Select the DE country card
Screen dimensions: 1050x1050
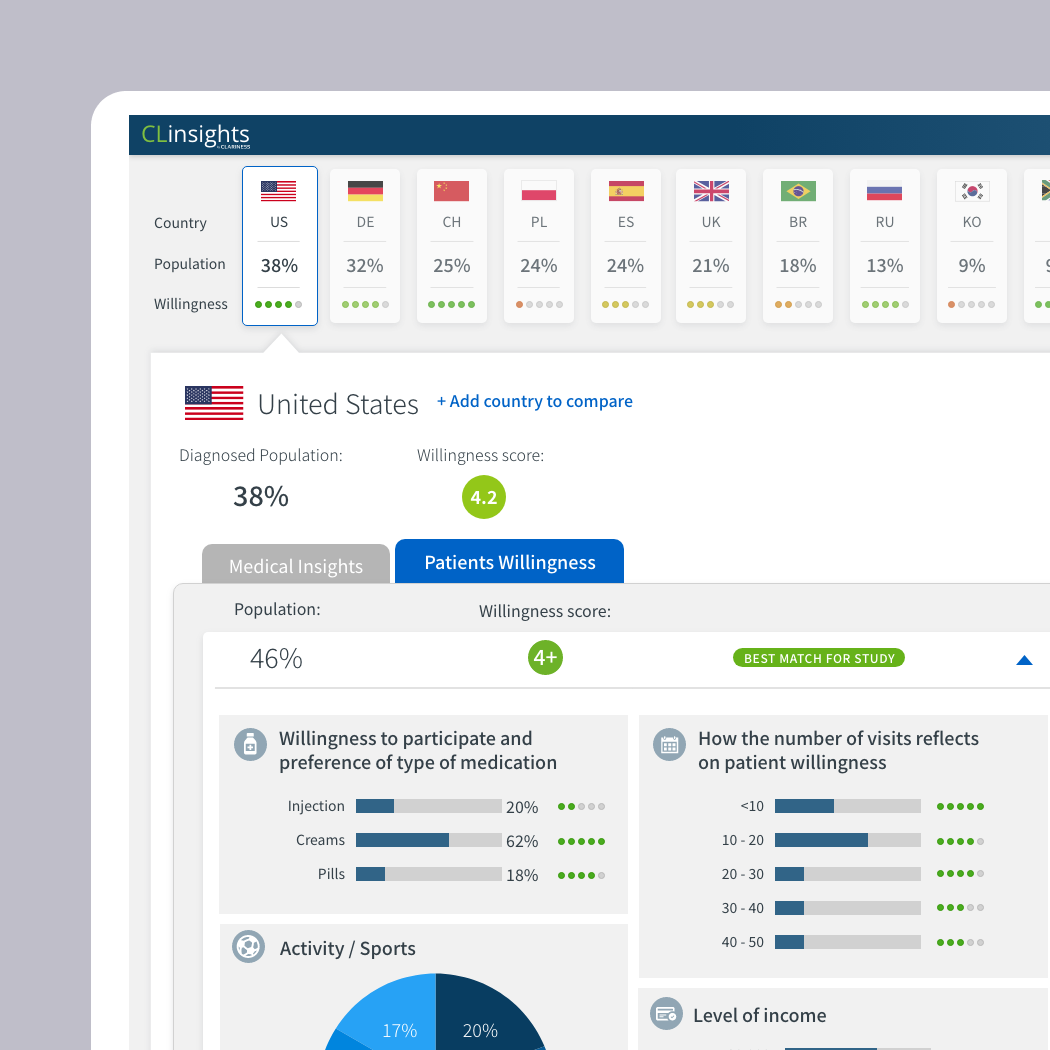(x=365, y=246)
